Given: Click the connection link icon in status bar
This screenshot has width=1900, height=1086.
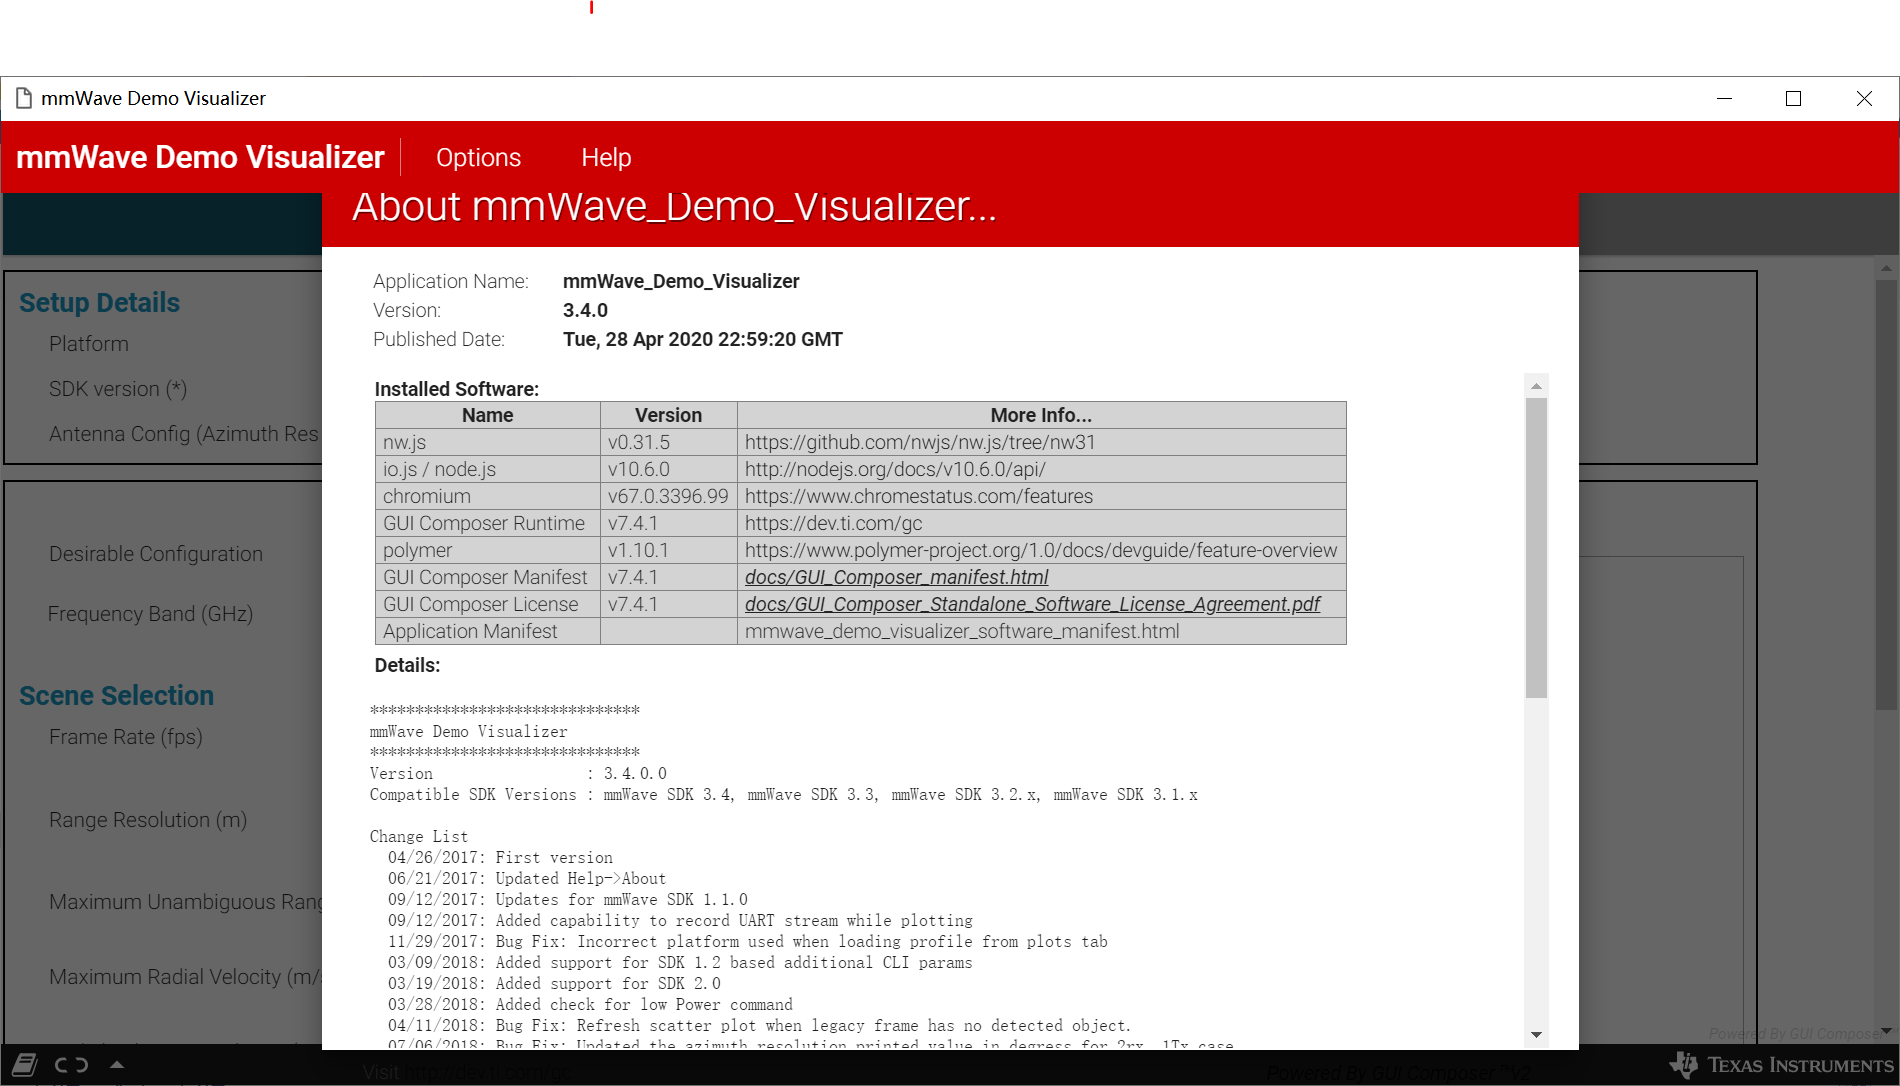Looking at the screenshot, I should click(x=71, y=1065).
